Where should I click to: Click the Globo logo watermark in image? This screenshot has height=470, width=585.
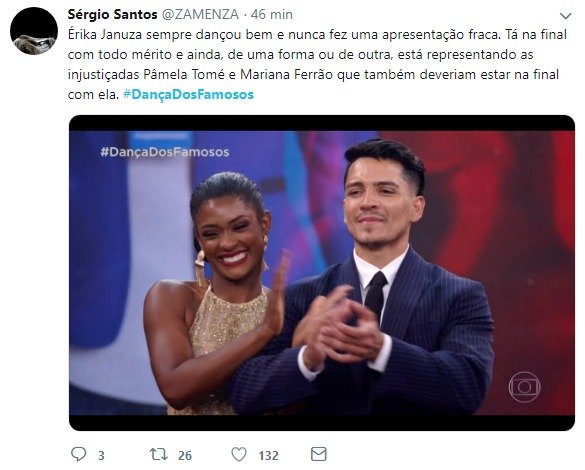click(x=524, y=387)
